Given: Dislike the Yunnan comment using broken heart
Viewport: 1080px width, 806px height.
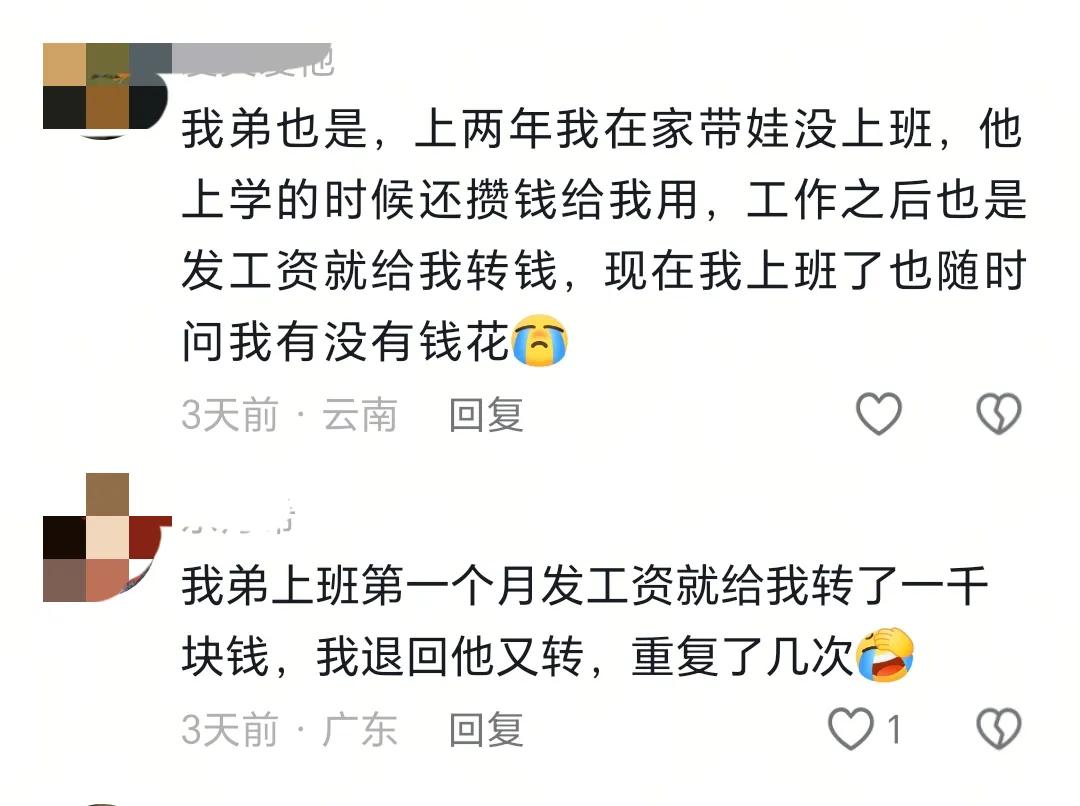Looking at the screenshot, I should (999, 414).
